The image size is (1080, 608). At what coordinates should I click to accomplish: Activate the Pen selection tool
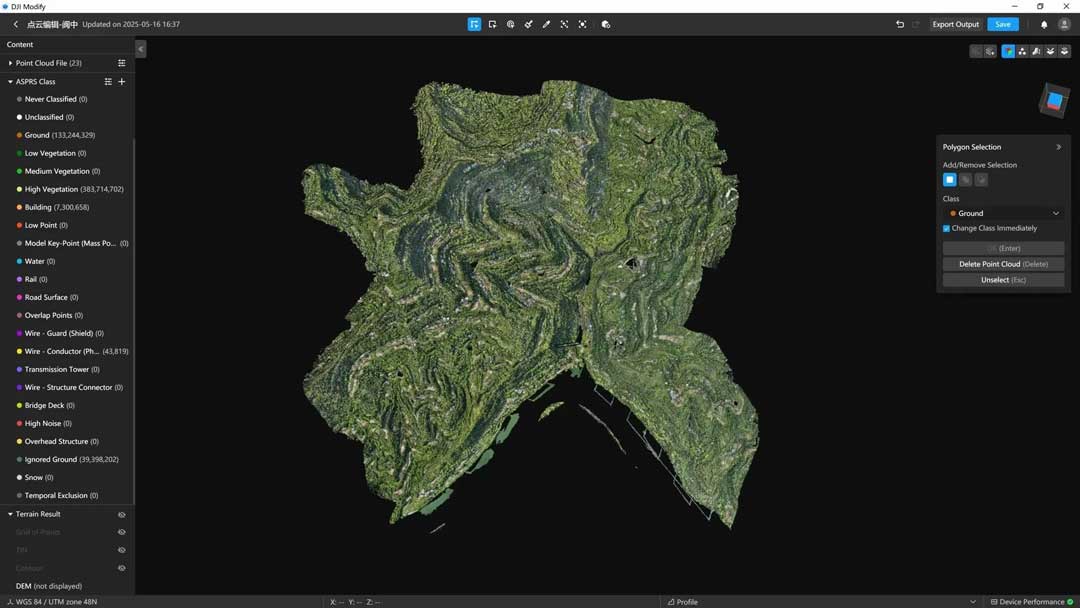(546, 24)
